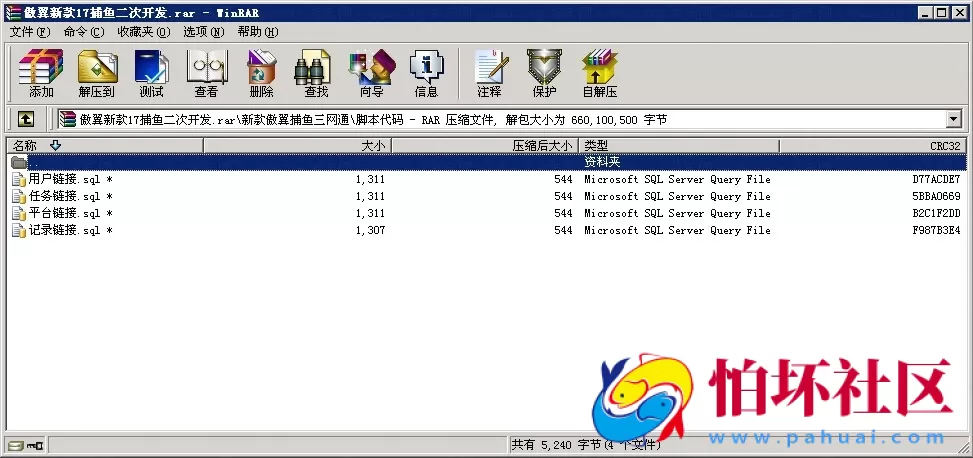Open the 文件 (File) menu
Viewport: 973px width, 458px height.
[29, 32]
